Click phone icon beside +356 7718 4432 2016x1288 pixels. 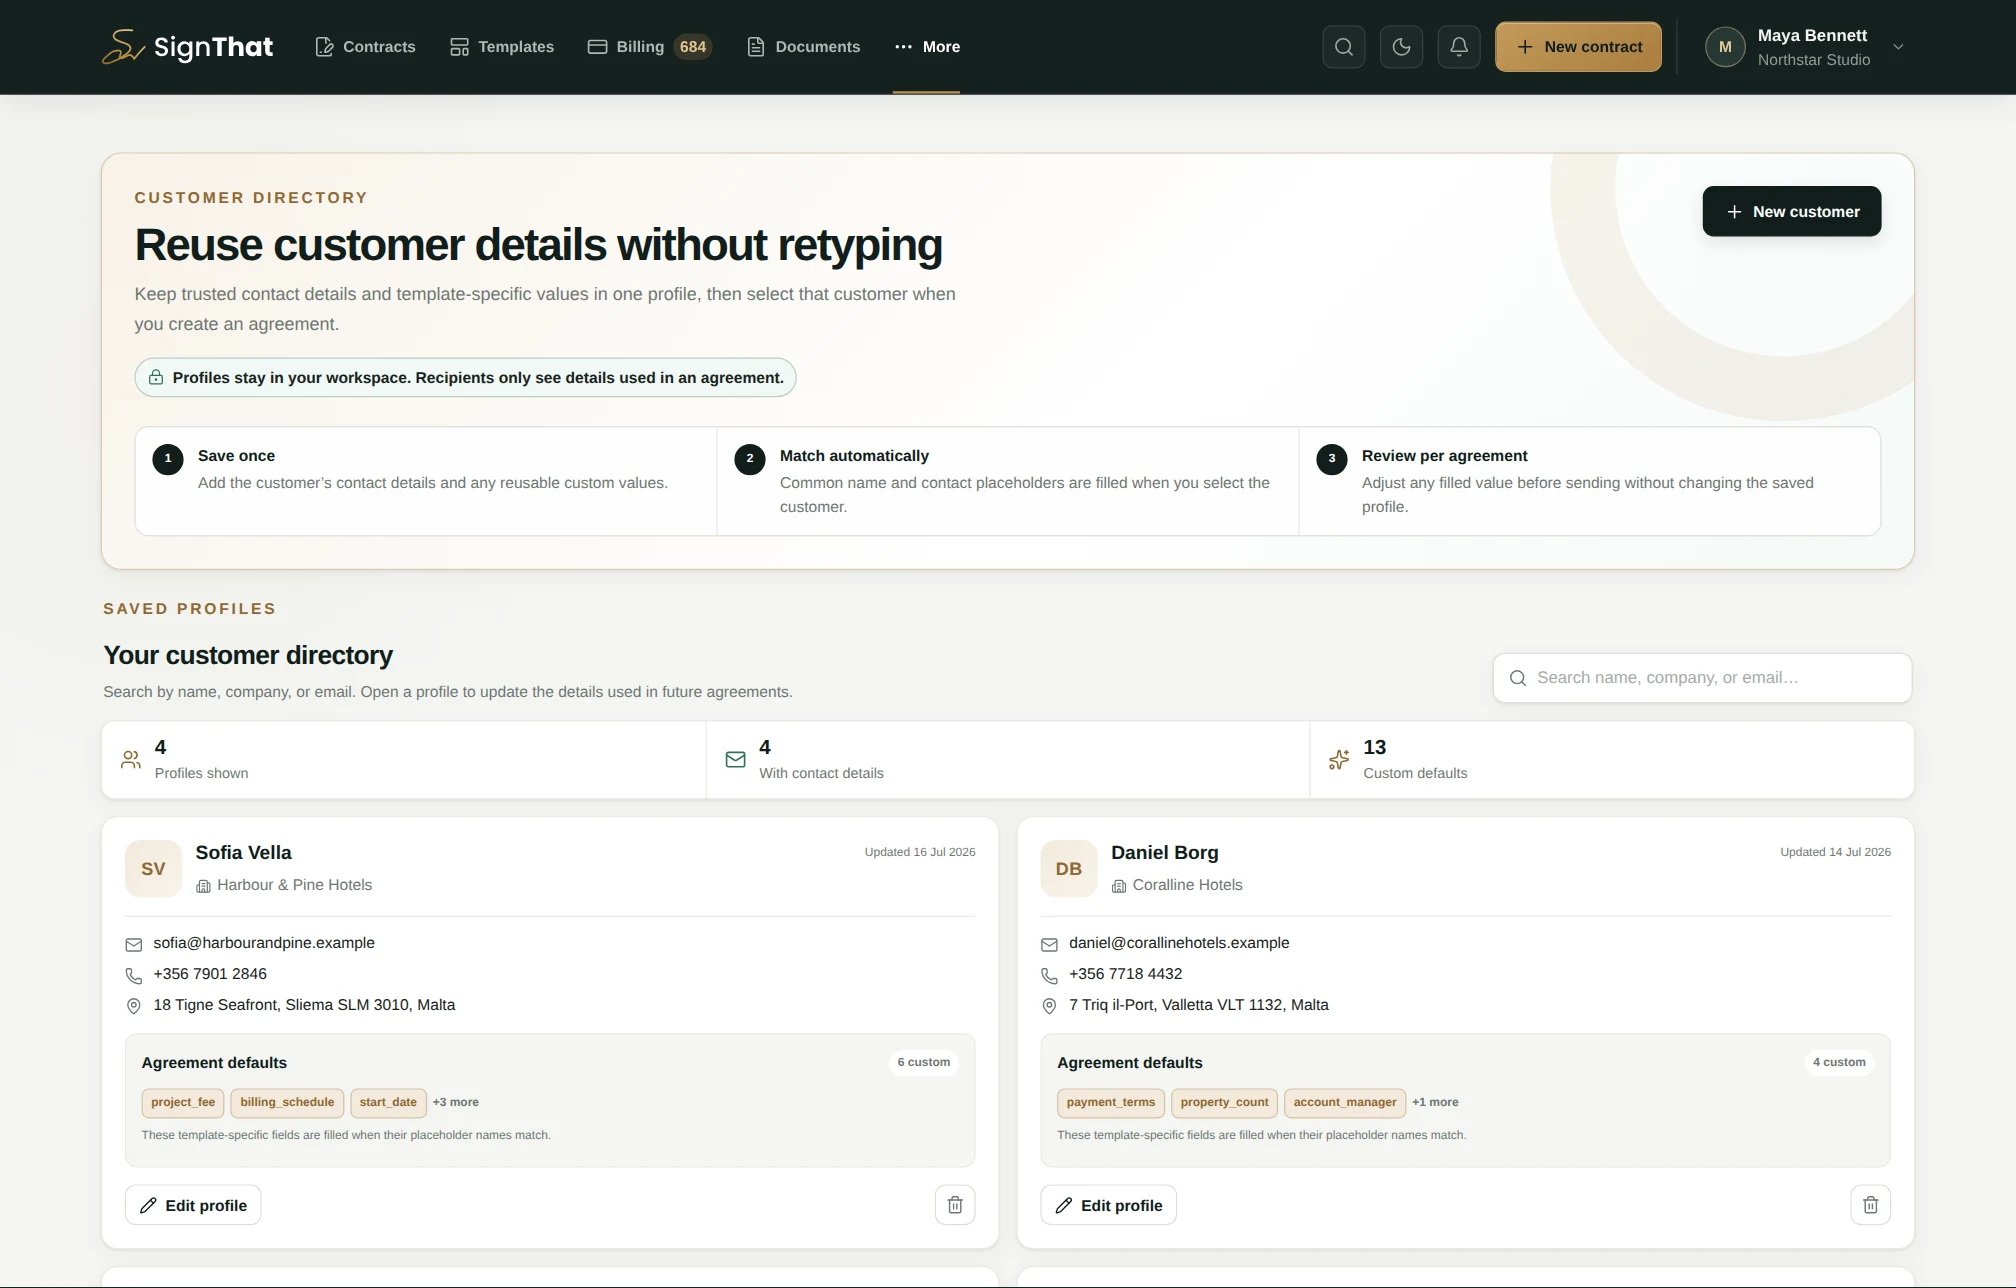[x=1049, y=975]
